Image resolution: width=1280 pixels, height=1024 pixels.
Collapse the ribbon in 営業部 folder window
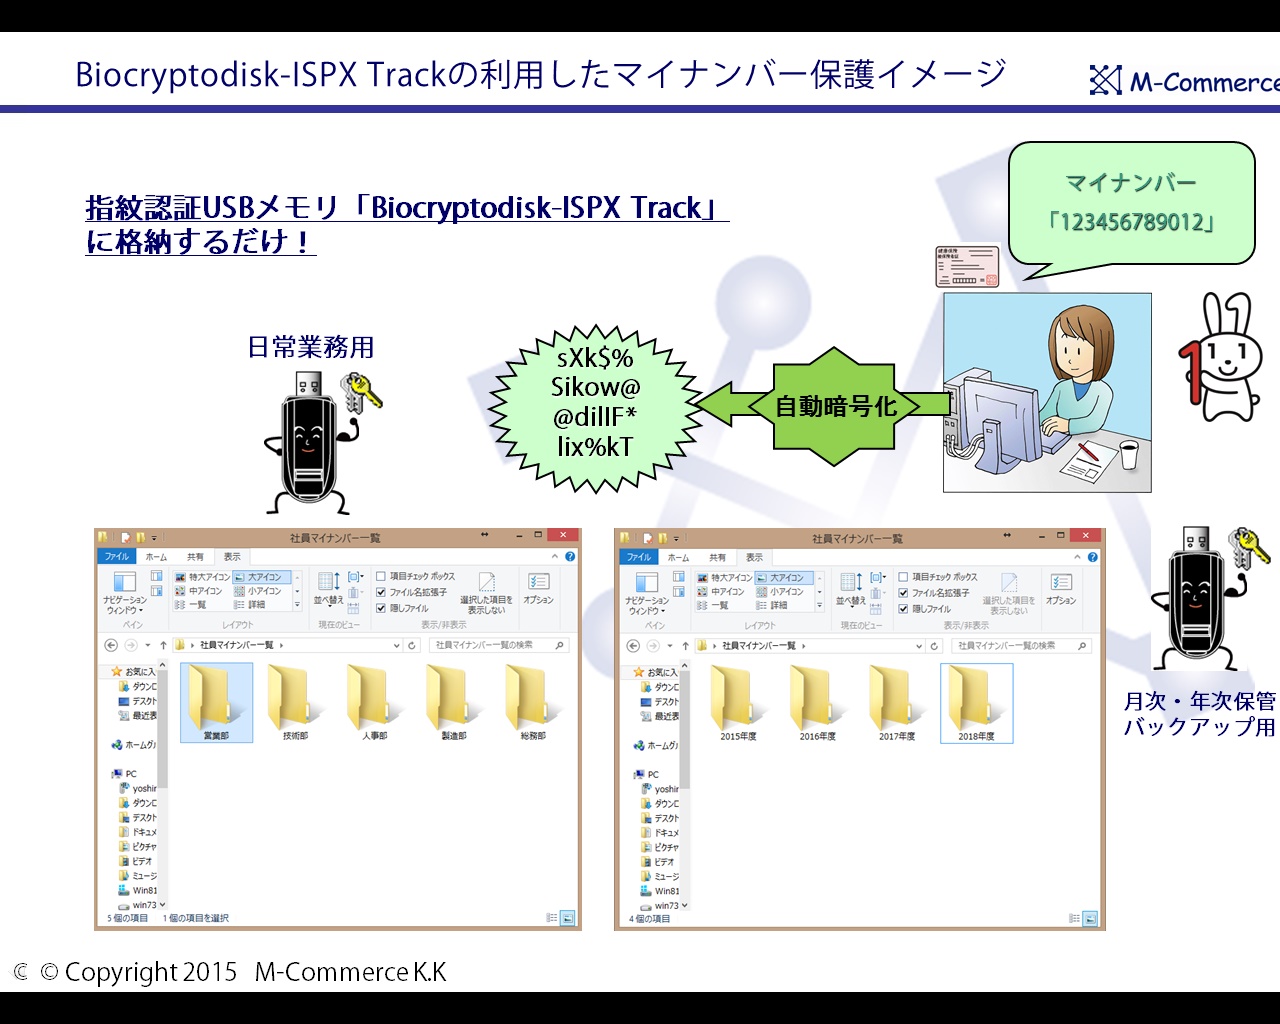click(x=555, y=556)
